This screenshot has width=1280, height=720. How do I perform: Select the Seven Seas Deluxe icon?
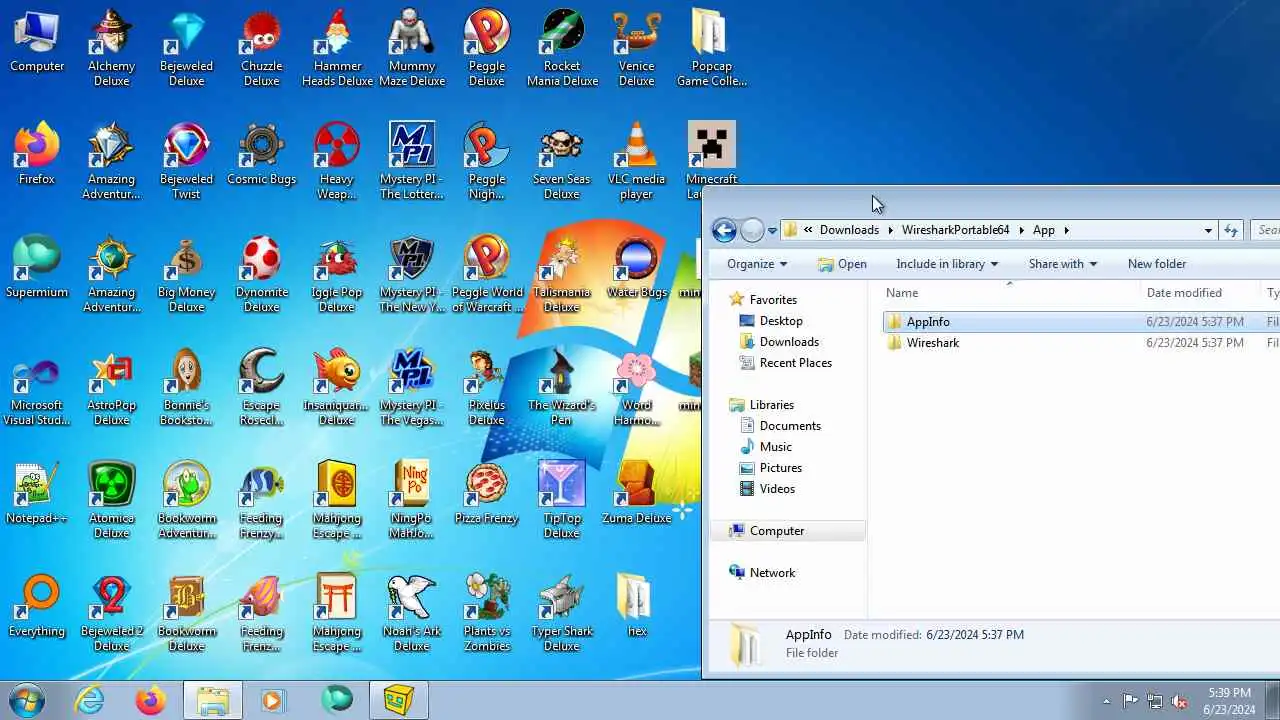(562, 161)
